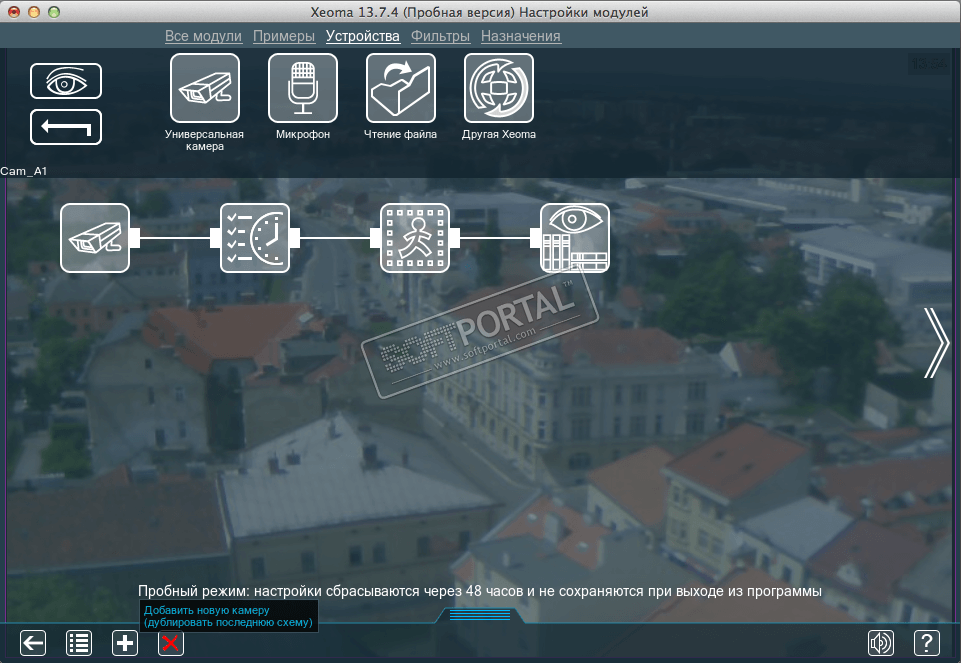Viewport: 961px width, 663px height.
Task: Add a new camera with plus button
Action: pyautogui.click(x=124, y=643)
